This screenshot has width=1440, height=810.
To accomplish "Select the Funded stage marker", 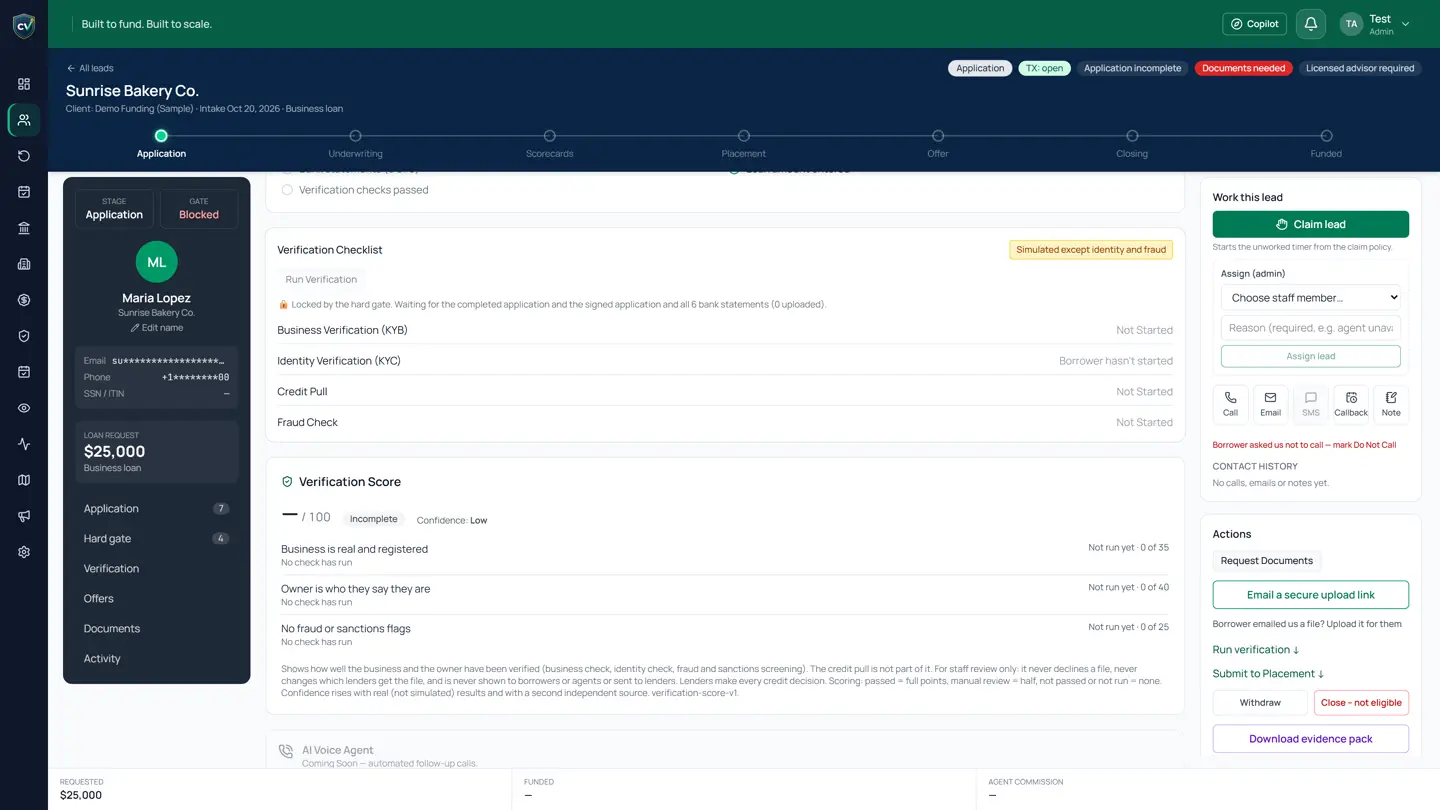I will (1326, 136).
